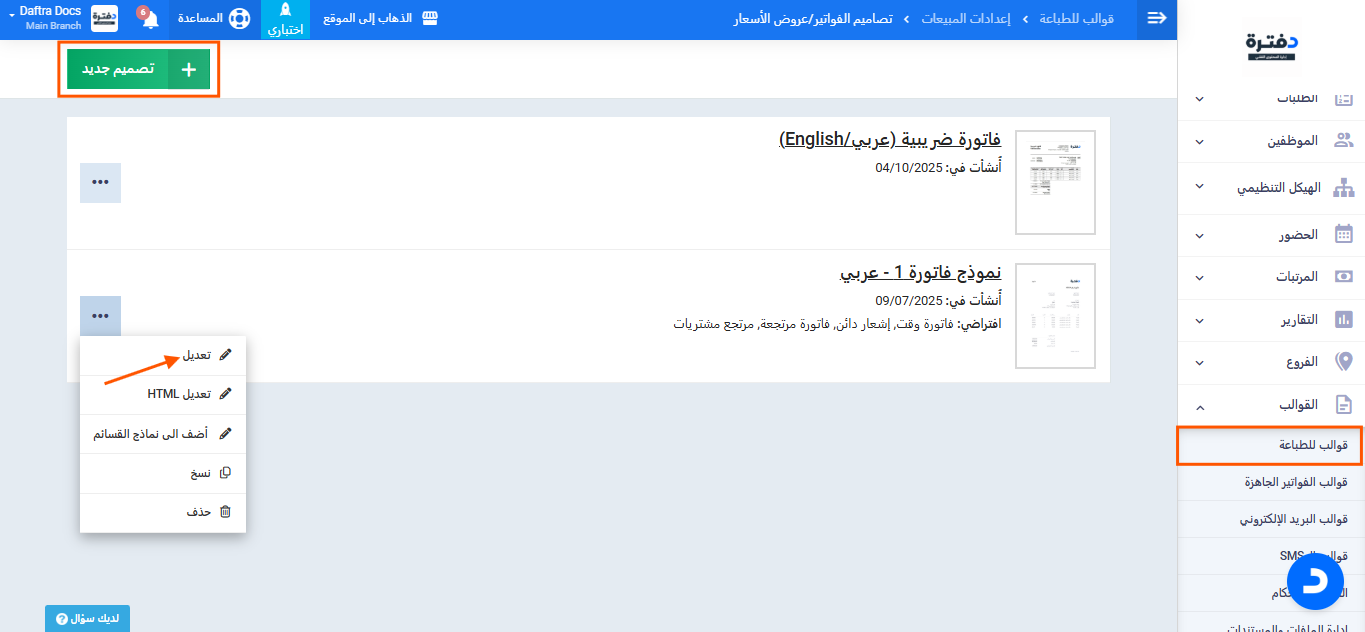Click the trash icon beside حذف

225,511
